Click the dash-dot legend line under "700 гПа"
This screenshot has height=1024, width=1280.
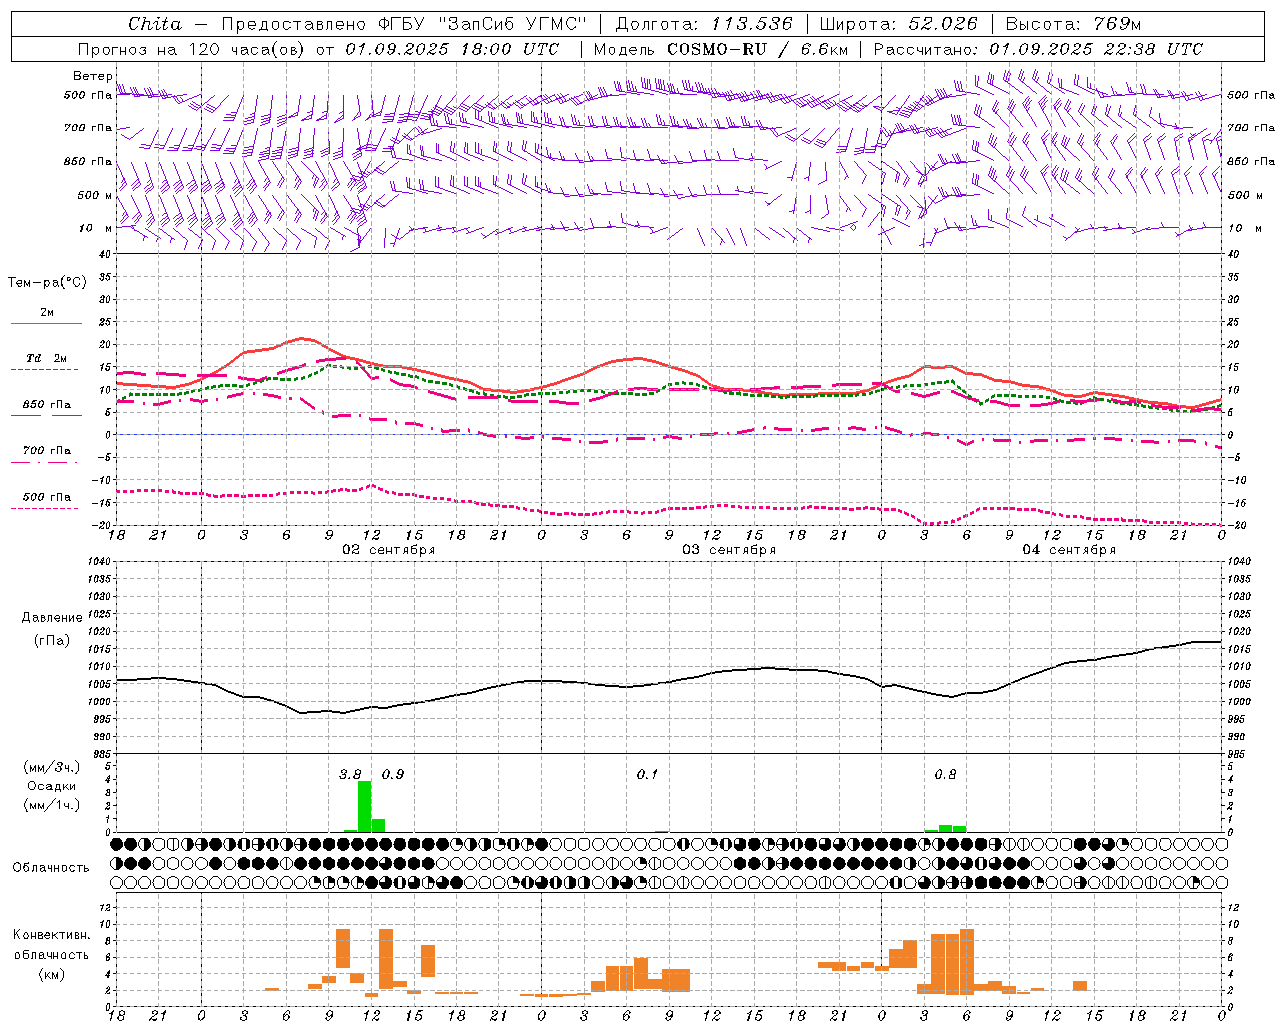45,462
